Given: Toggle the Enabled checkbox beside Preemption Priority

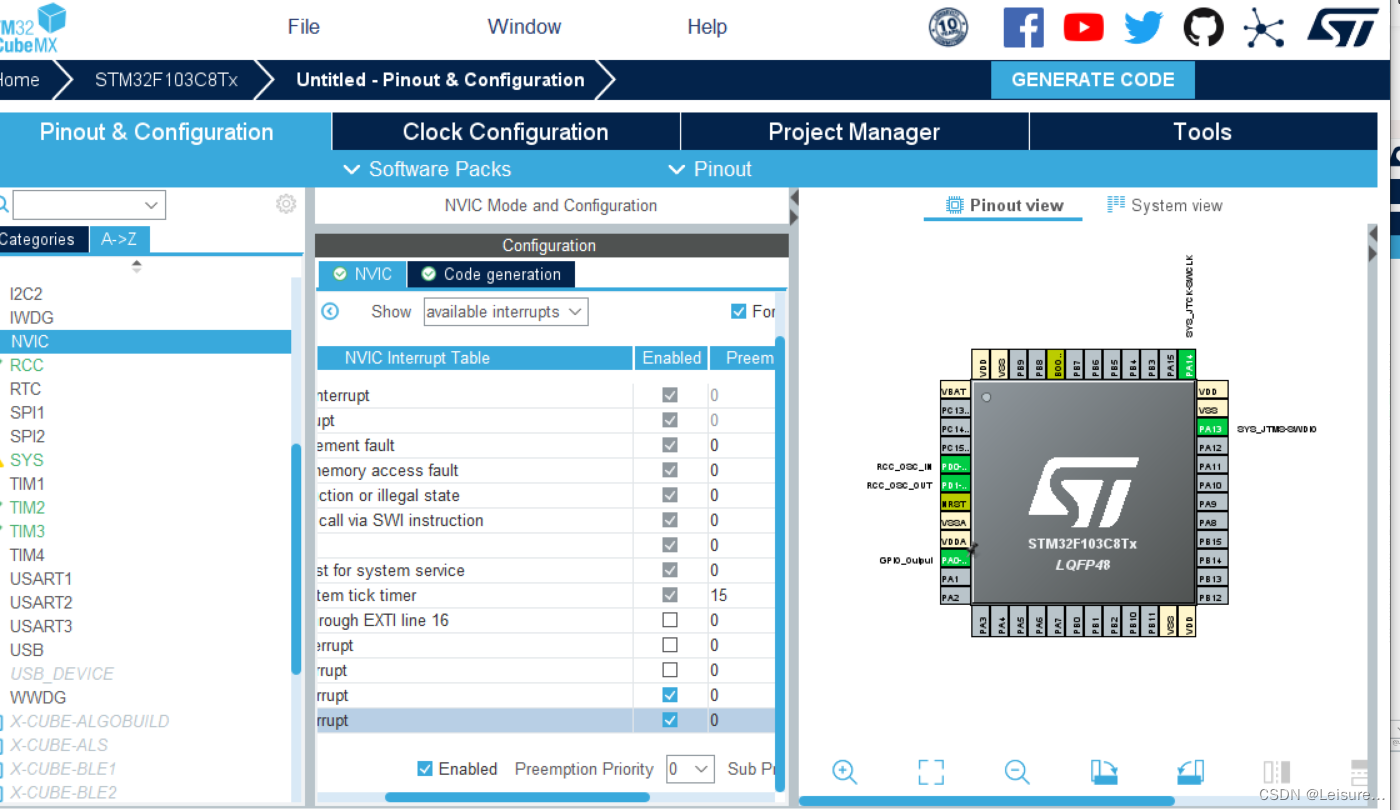Looking at the screenshot, I should pos(425,769).
